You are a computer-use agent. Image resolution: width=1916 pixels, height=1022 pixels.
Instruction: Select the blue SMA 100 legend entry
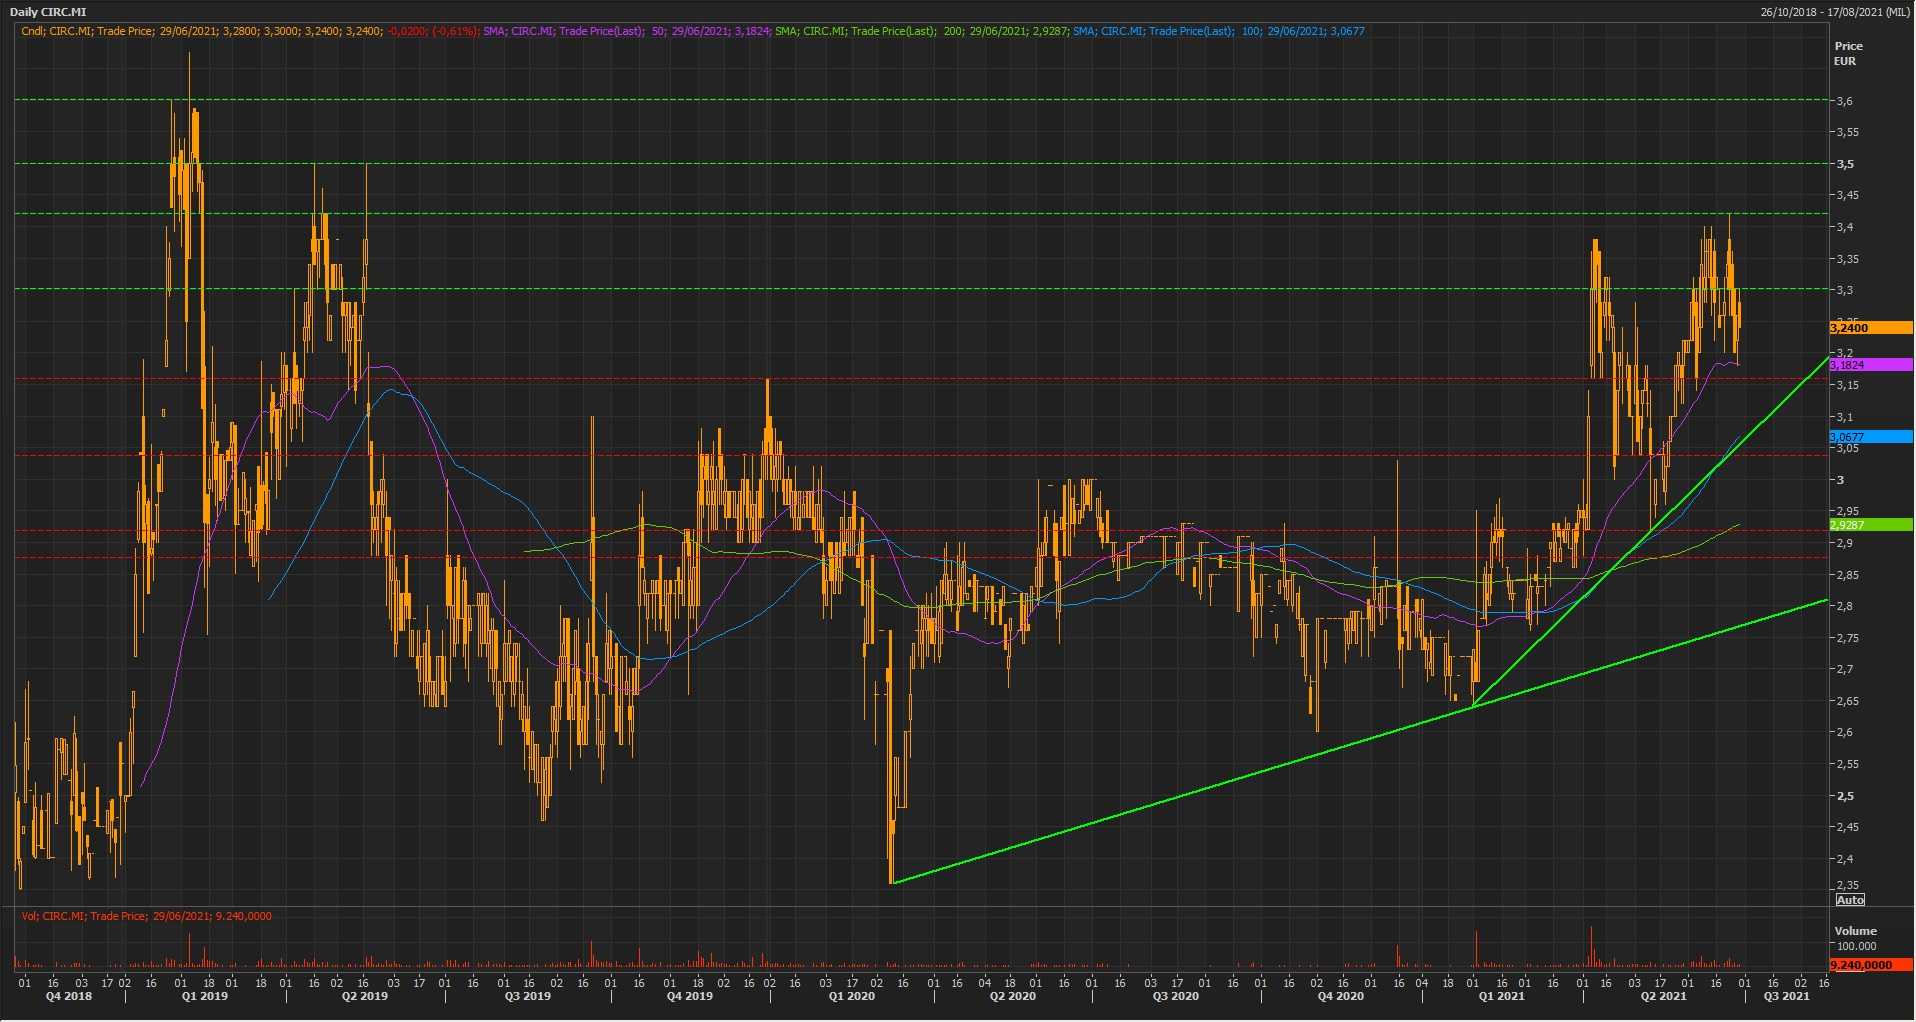1218,31
